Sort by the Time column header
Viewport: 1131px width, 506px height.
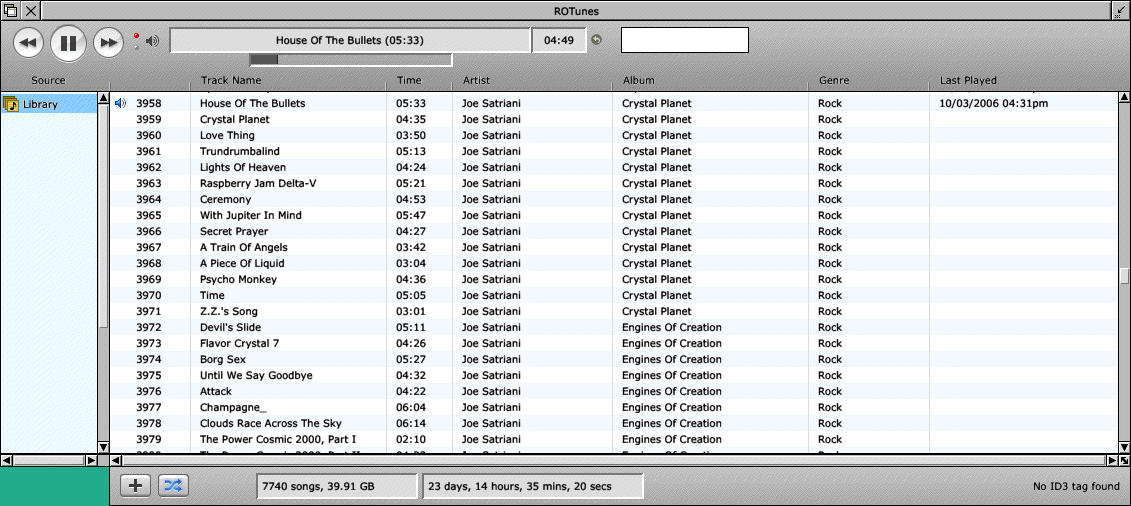click(x=408, y=80)
